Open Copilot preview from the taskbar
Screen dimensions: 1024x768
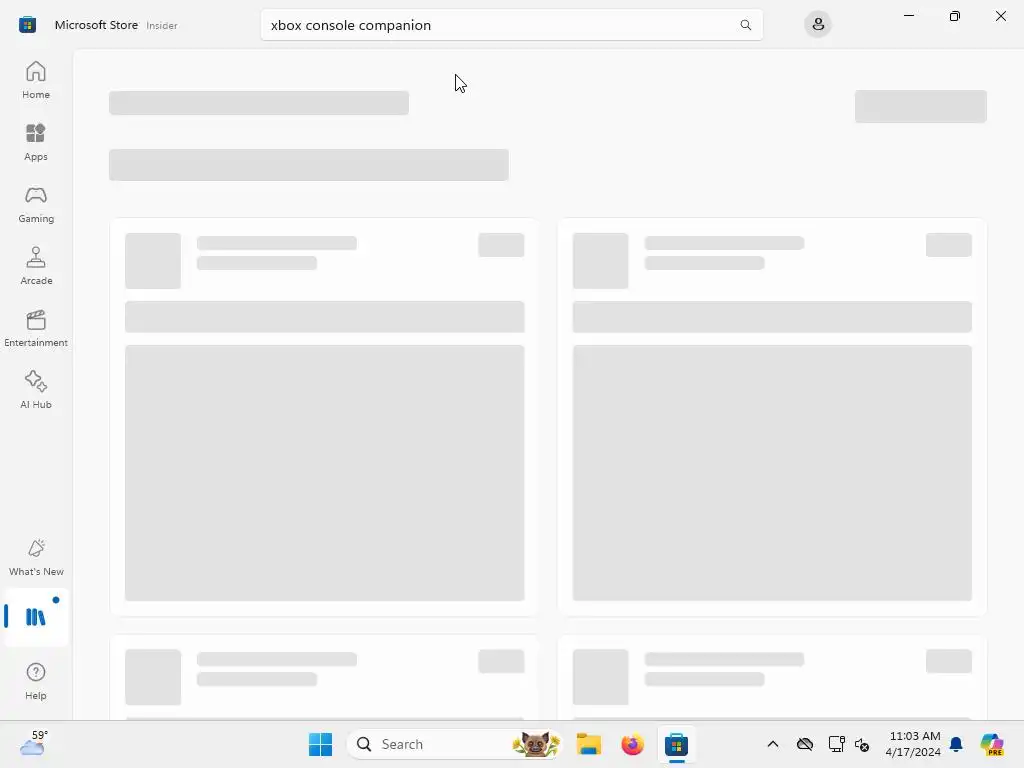[992, 744]
